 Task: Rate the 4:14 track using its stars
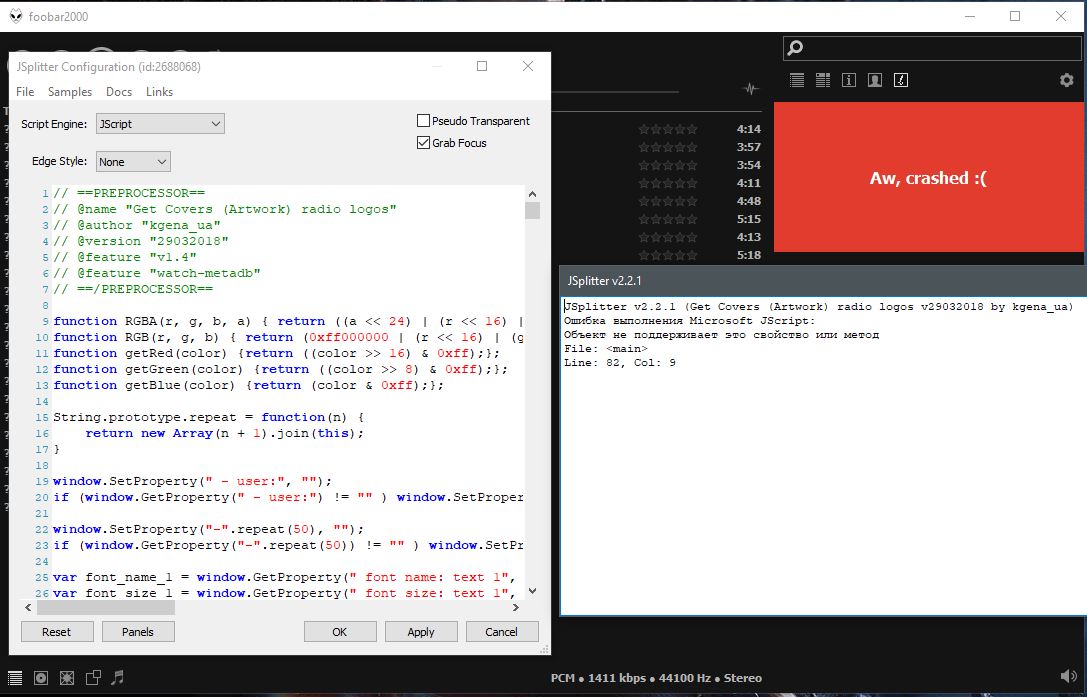(668, 129)
